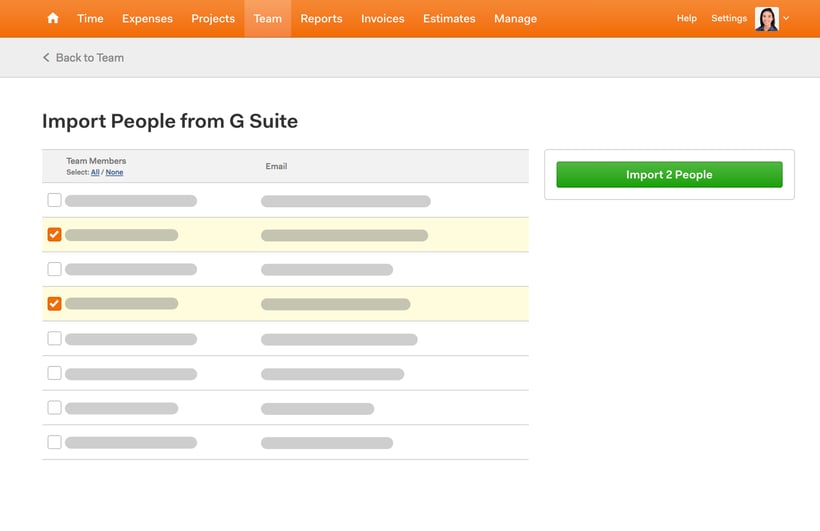820x531 pixels.
Task: Open the Reports tab
Action: click(x=321, y=19)
